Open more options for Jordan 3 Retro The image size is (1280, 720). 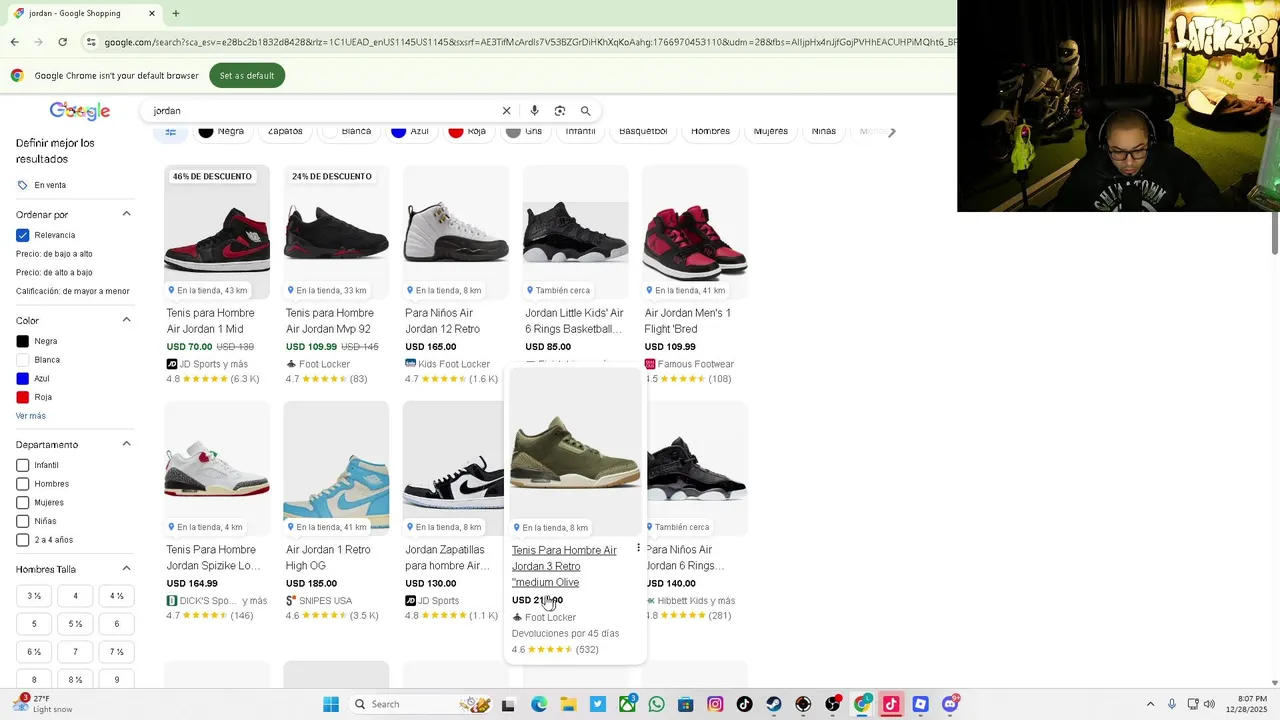[x=638, y=548]
